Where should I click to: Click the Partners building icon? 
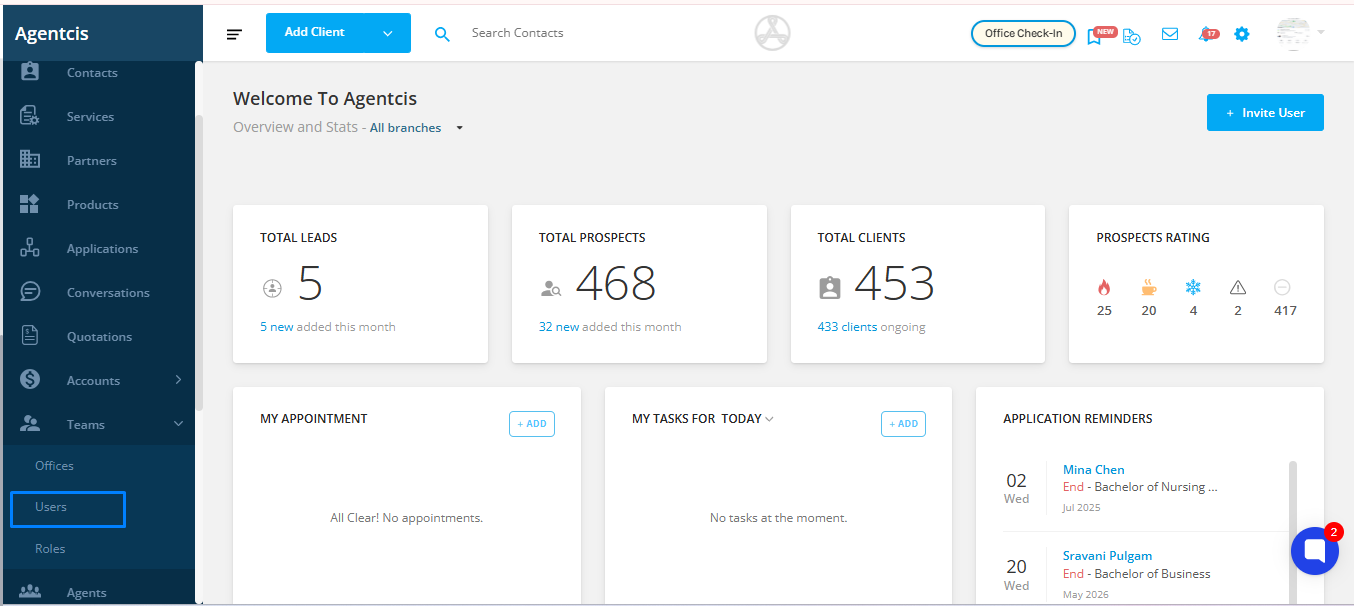(29, 160)
